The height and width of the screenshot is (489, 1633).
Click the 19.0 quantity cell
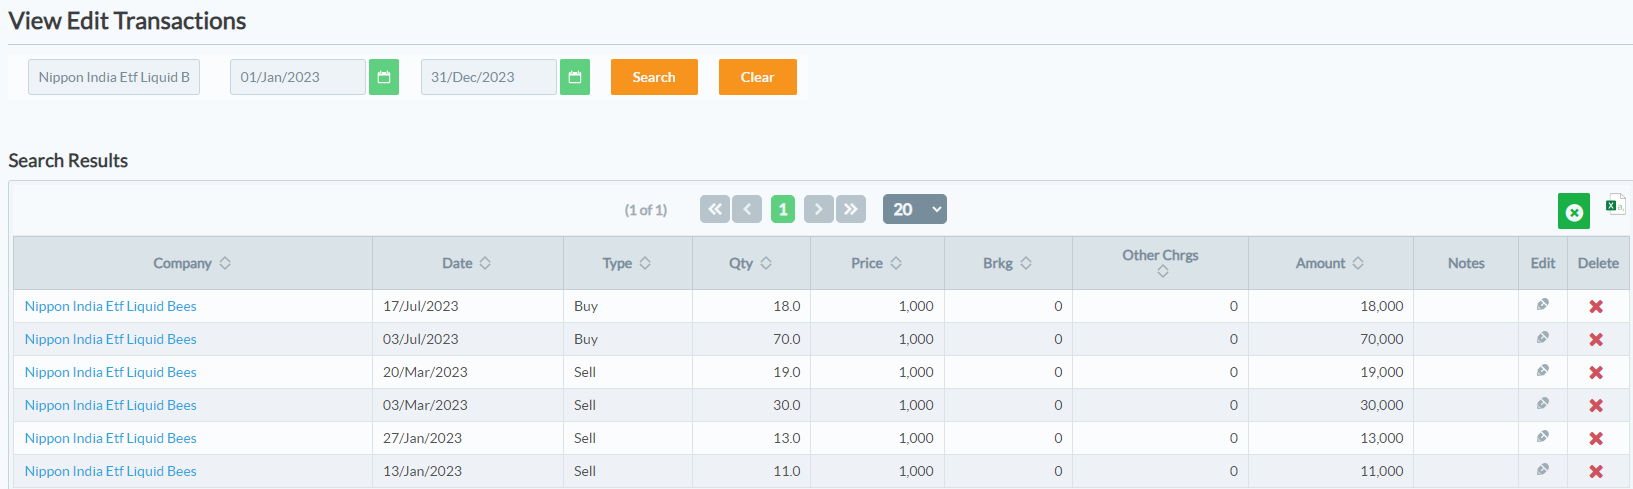(752, 372)
